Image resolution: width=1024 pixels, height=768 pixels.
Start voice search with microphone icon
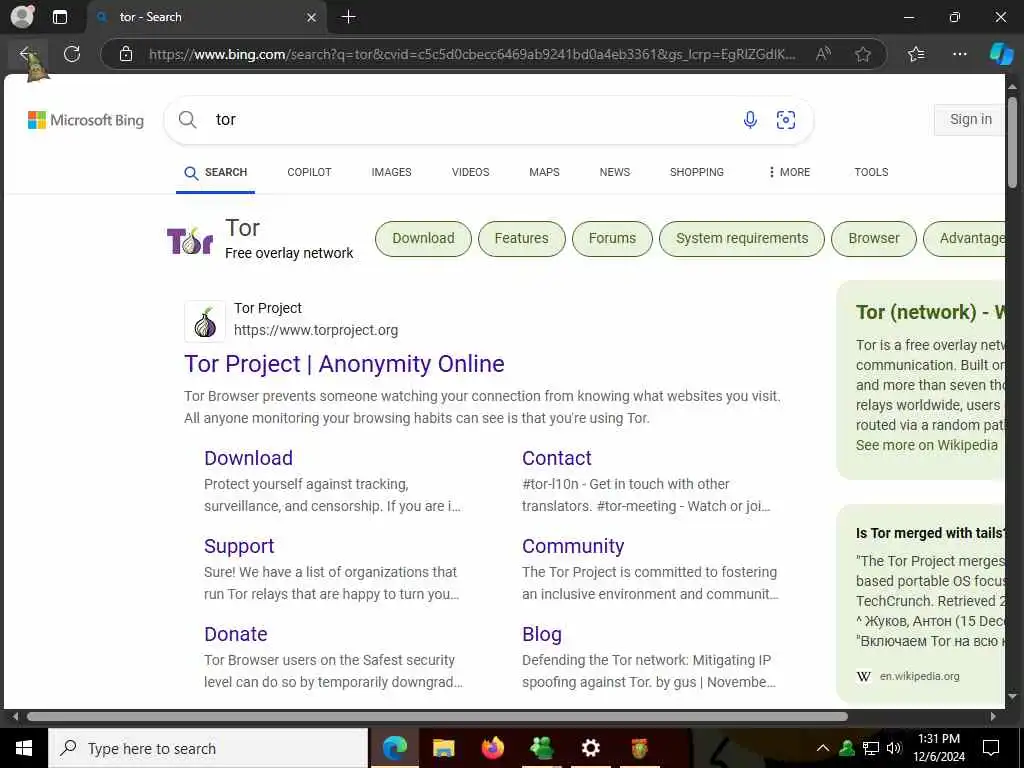tap(750, 120)
